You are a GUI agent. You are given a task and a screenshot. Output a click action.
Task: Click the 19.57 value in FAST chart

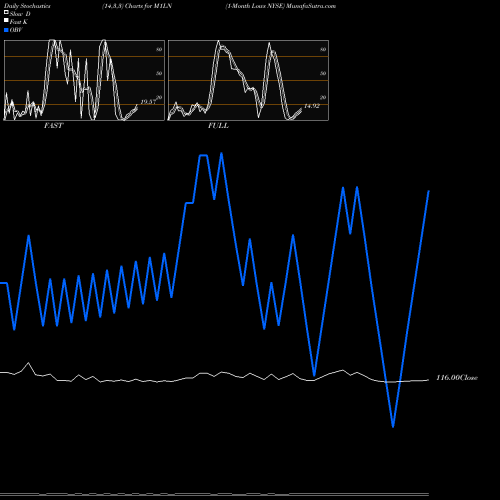[148, 102]
